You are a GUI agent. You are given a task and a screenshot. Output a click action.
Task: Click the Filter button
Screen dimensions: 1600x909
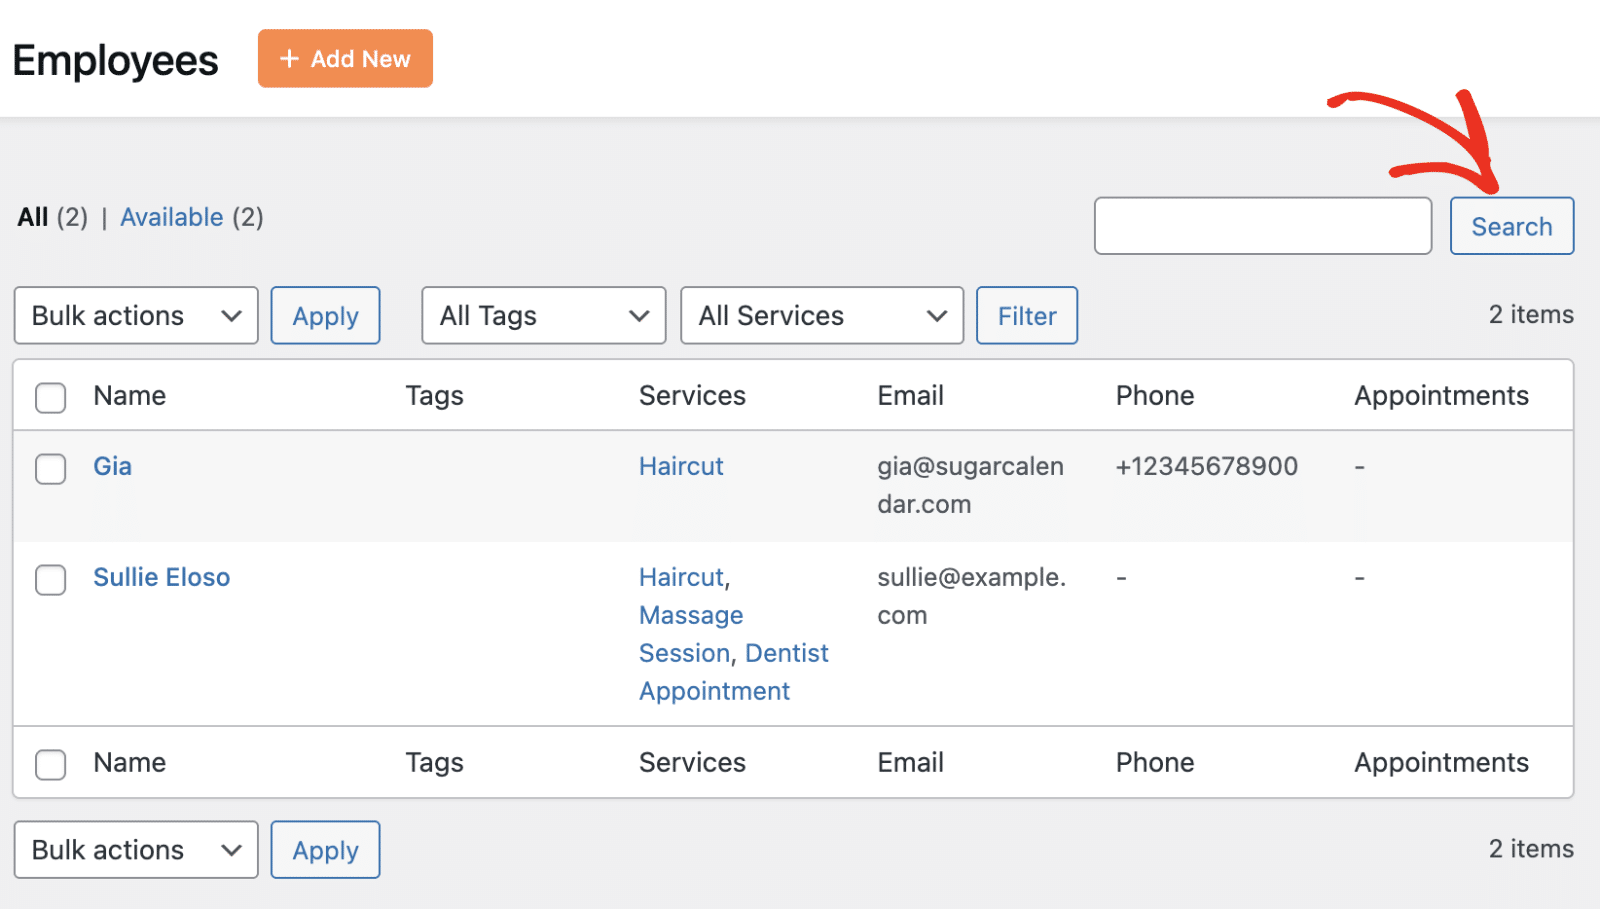(x=1026, y=315)
